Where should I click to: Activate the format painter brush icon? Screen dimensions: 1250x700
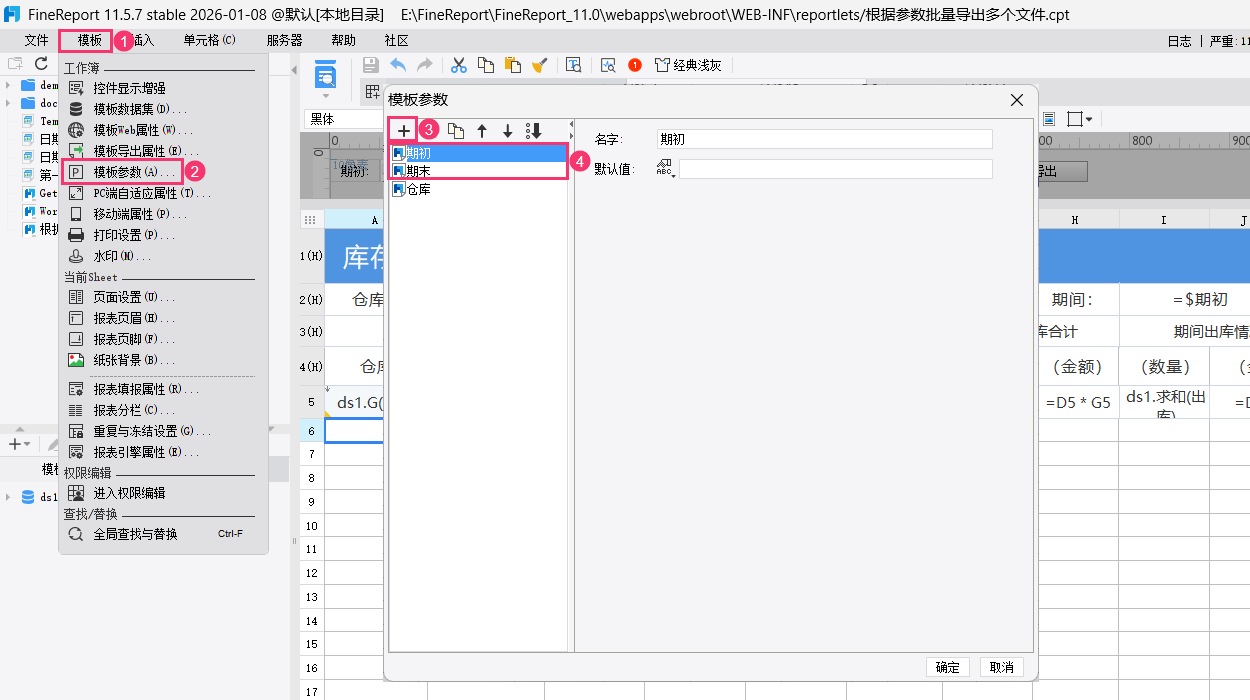click(540, 65)
